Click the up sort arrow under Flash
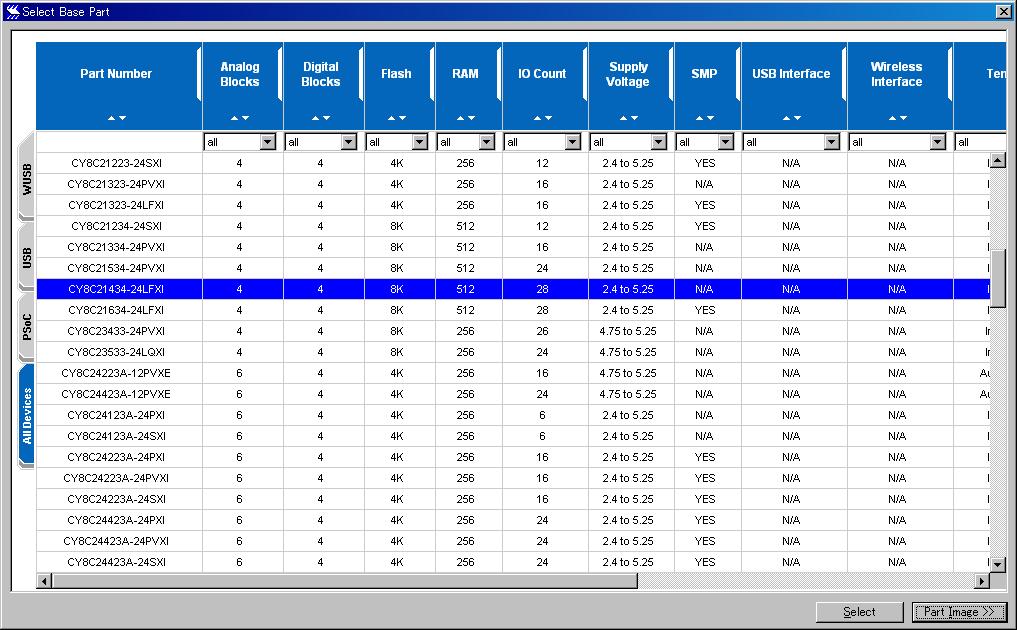1017x630 pixels. coord(391,118)
